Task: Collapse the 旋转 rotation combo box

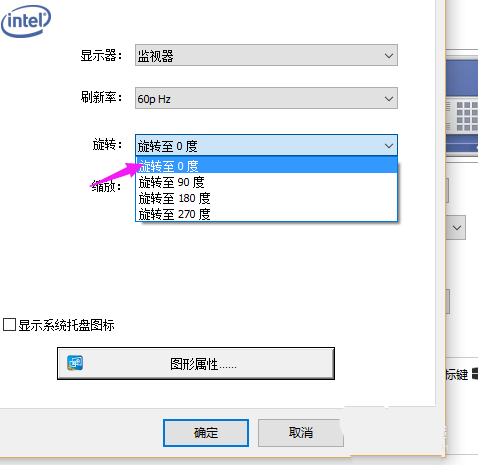Action: pos(266,145)
